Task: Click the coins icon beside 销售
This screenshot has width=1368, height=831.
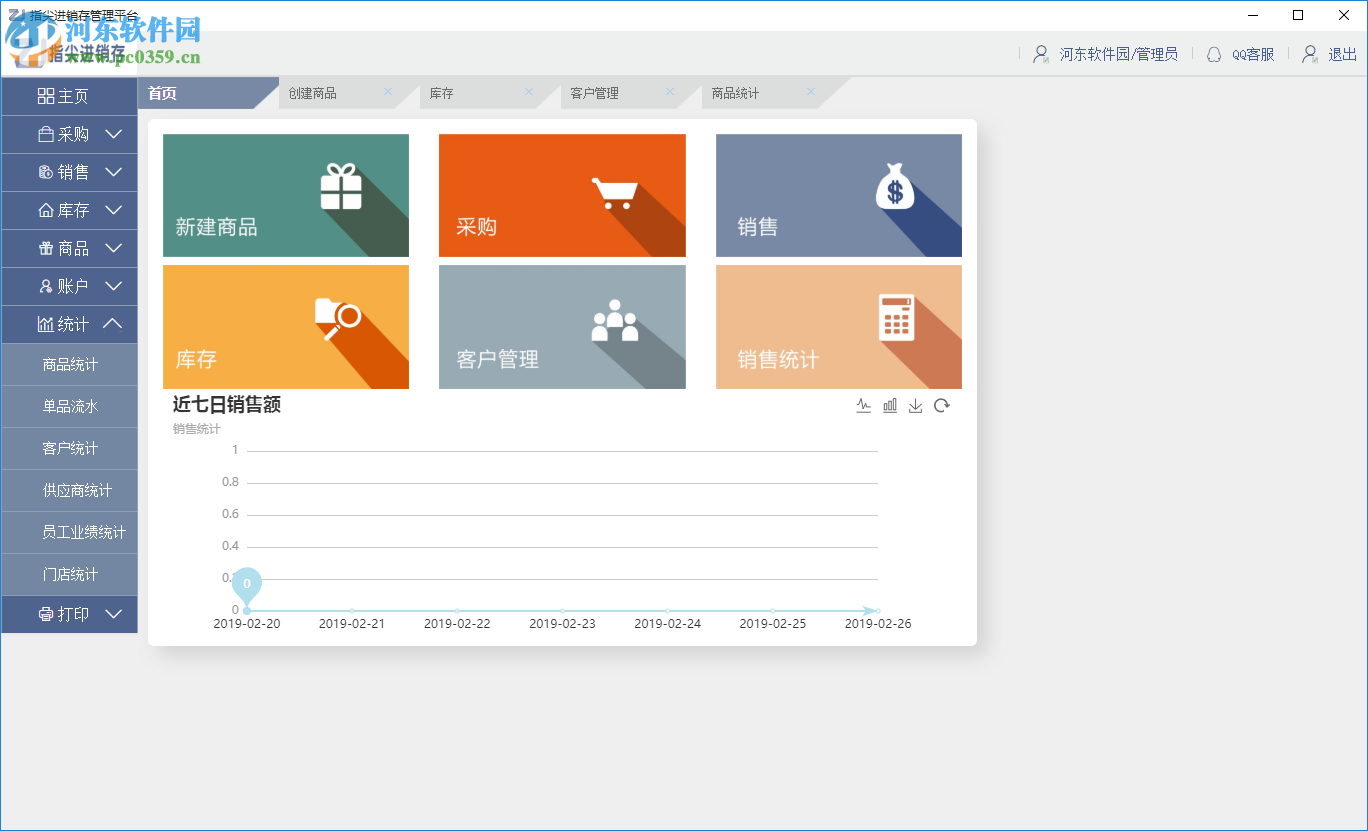Action: point(46,172)
